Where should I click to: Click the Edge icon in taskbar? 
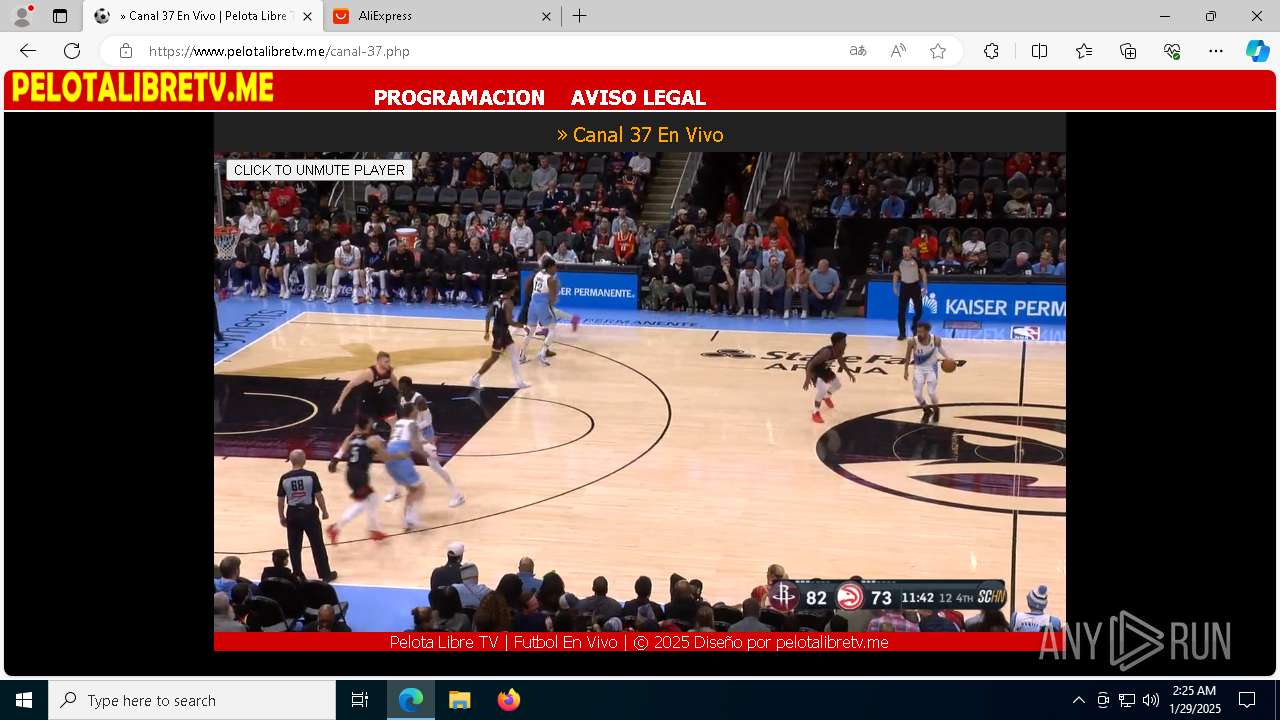coord(411,700)
